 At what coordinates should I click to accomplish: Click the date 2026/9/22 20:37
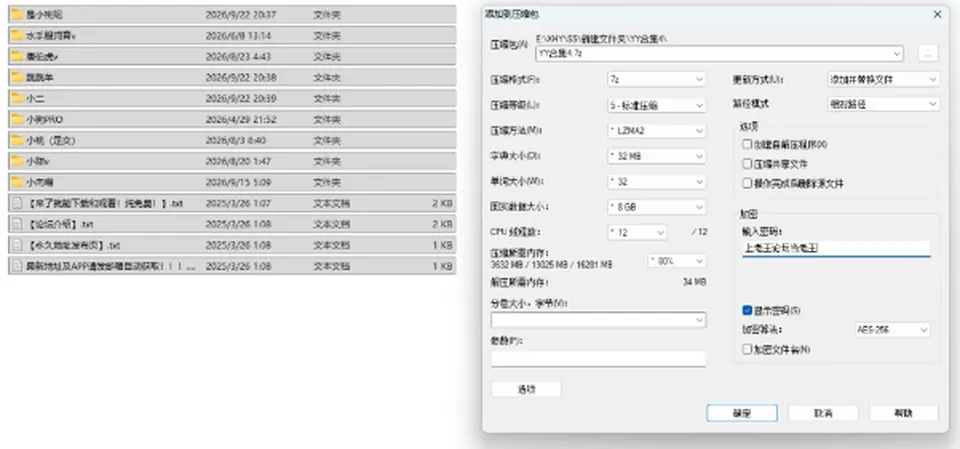click(241, 15)
